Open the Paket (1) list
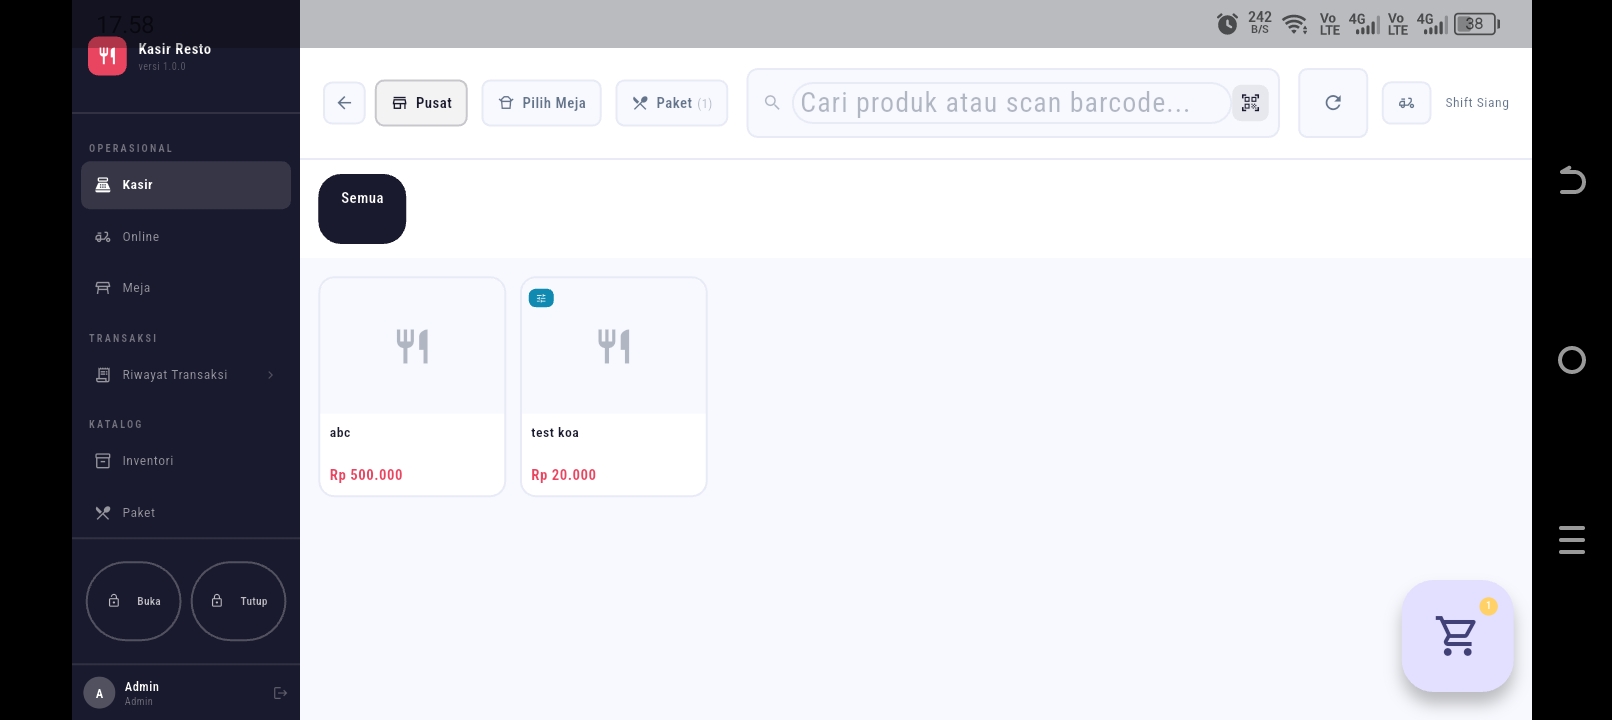This screenshot has width=1612, height=720. point(672,103)
